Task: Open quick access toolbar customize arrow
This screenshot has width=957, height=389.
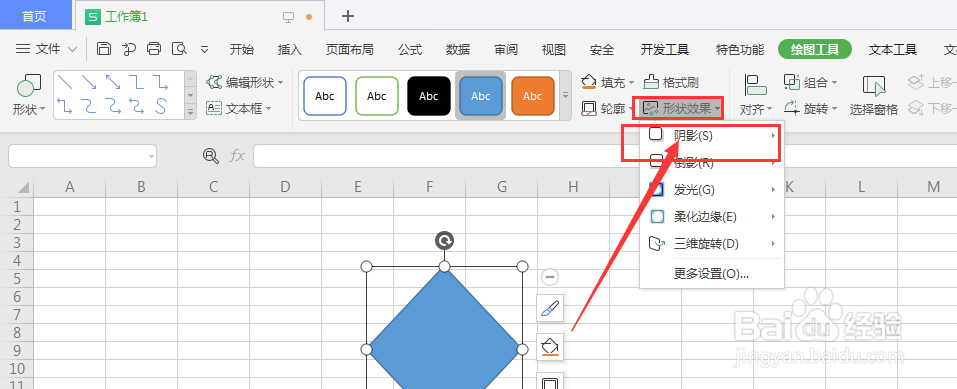Action: 204,49
